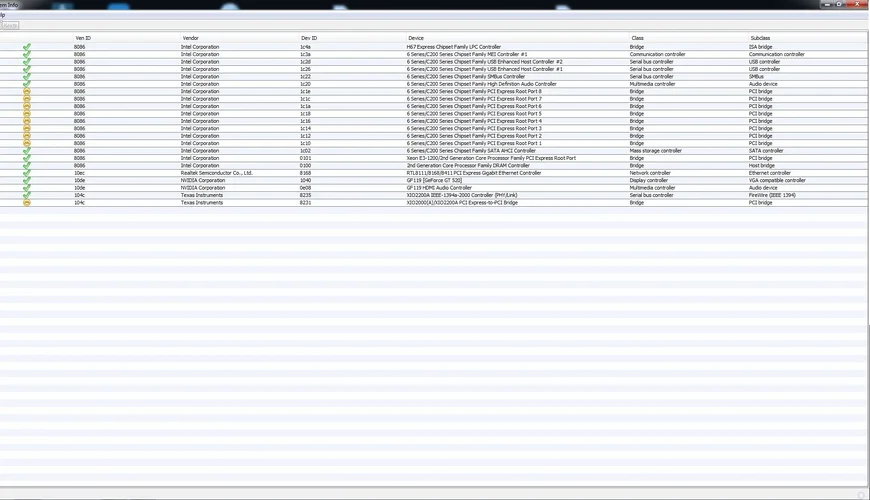Image resolution: width=870 pixels, height=500 pixels.
Task: Click 'Realtek Semiconductor Co., Ltd.' vendor cell
Action: coord(216,173)
